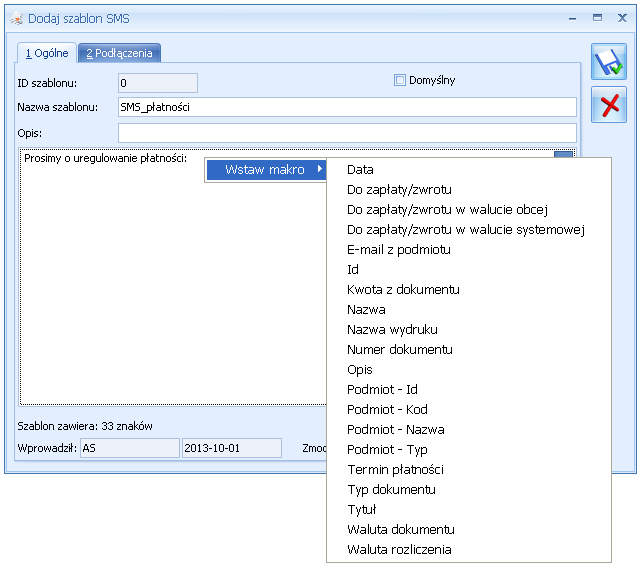Cancel with the red X icon button
642x568 pixels.
pos(608,104)
